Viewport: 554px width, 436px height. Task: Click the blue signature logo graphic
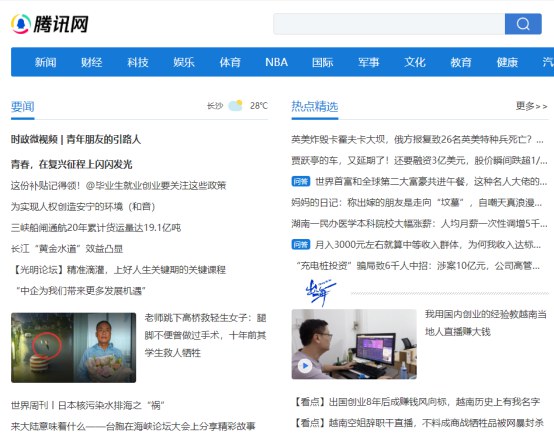320,293
